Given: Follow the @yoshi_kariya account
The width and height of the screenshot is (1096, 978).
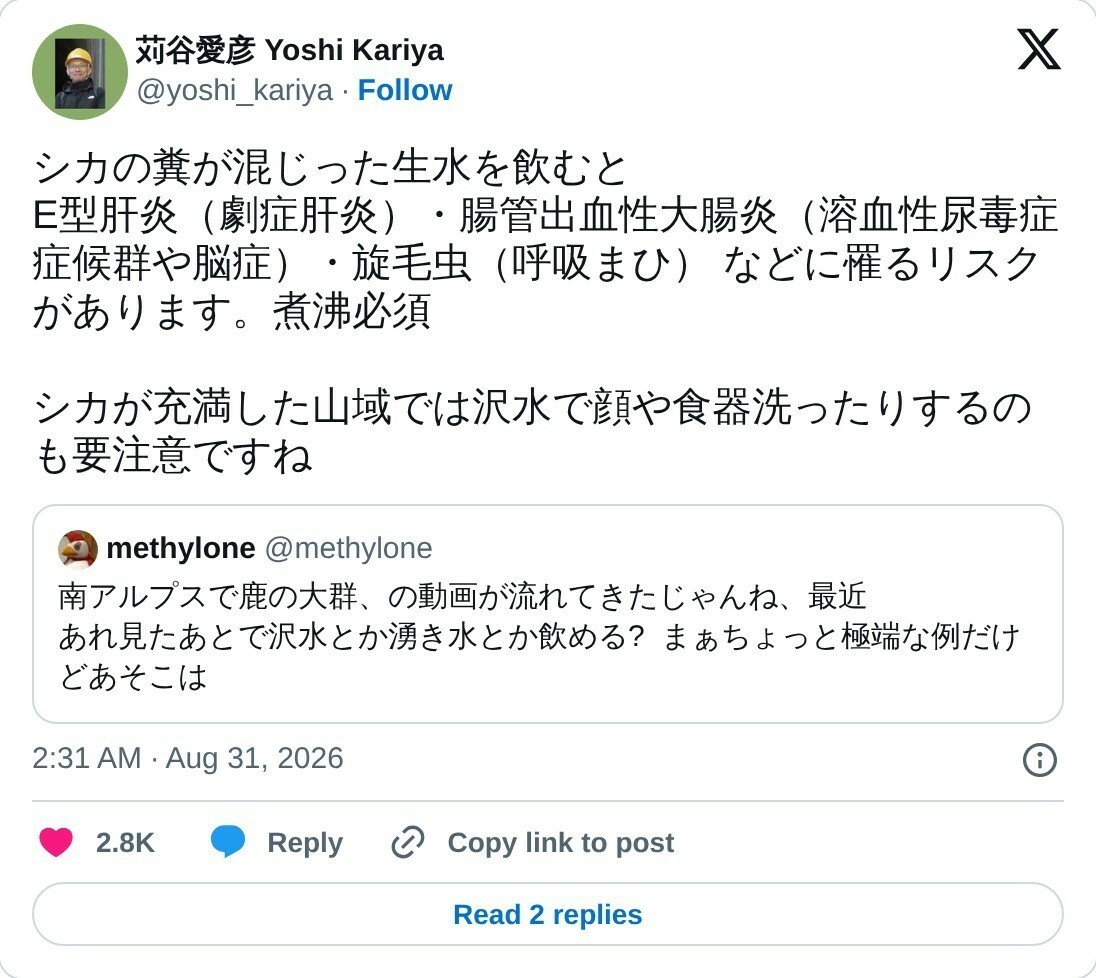Looking at the screenshot, I should tap(405, 90).
